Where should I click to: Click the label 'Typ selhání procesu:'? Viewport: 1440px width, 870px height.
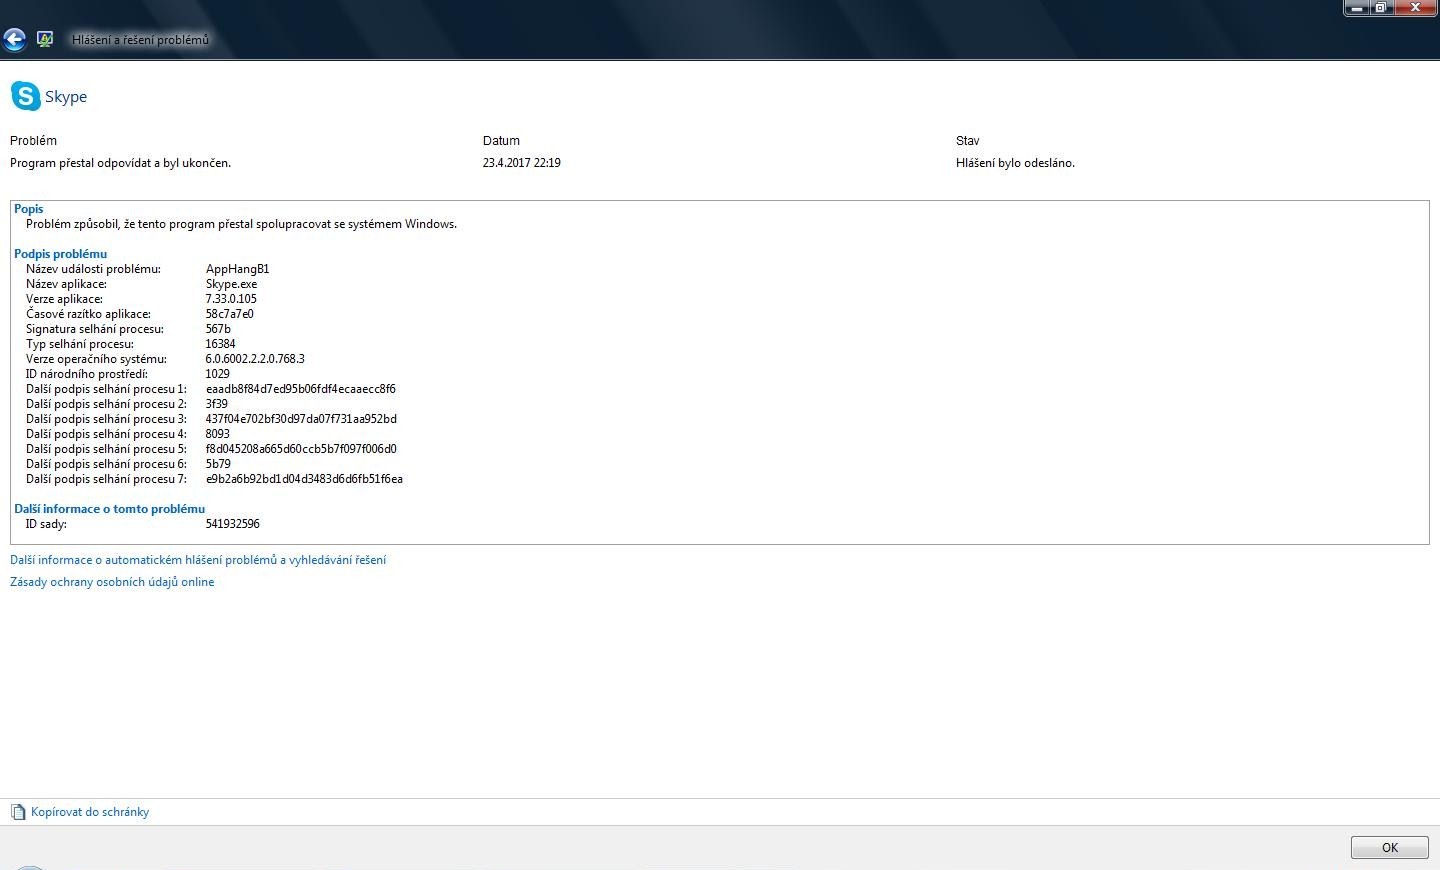(80, 344)
